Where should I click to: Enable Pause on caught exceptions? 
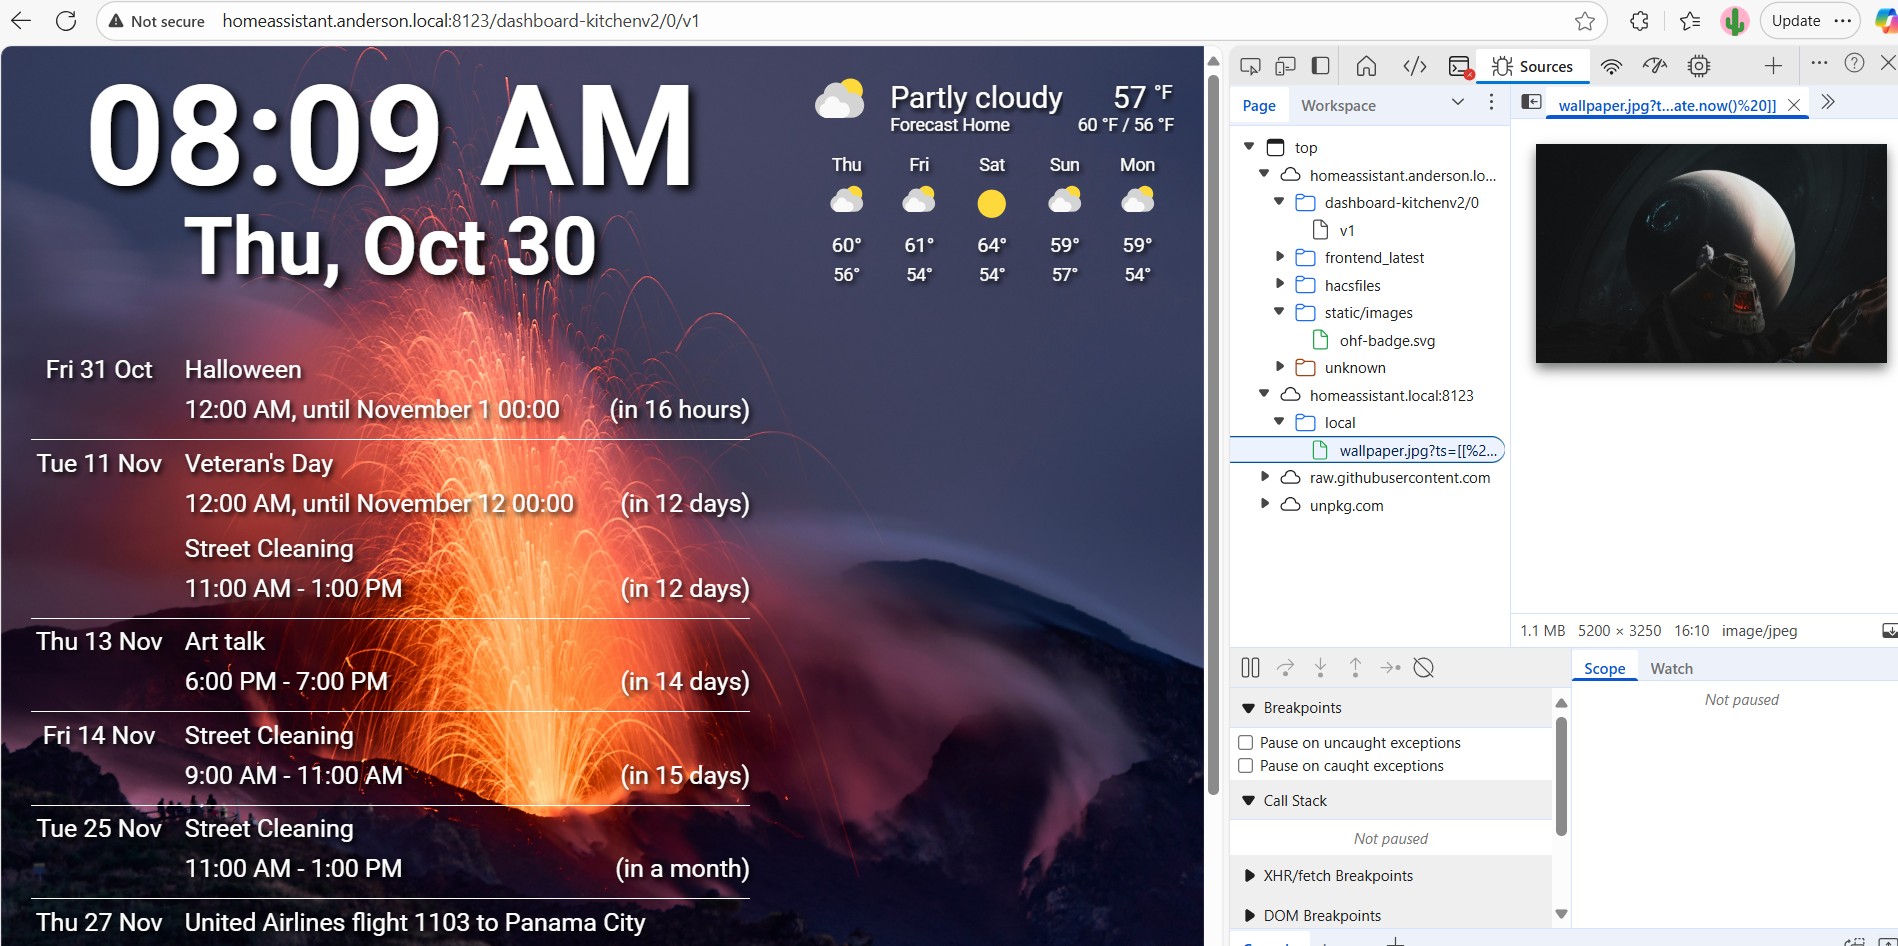[x=1246, y=766]
